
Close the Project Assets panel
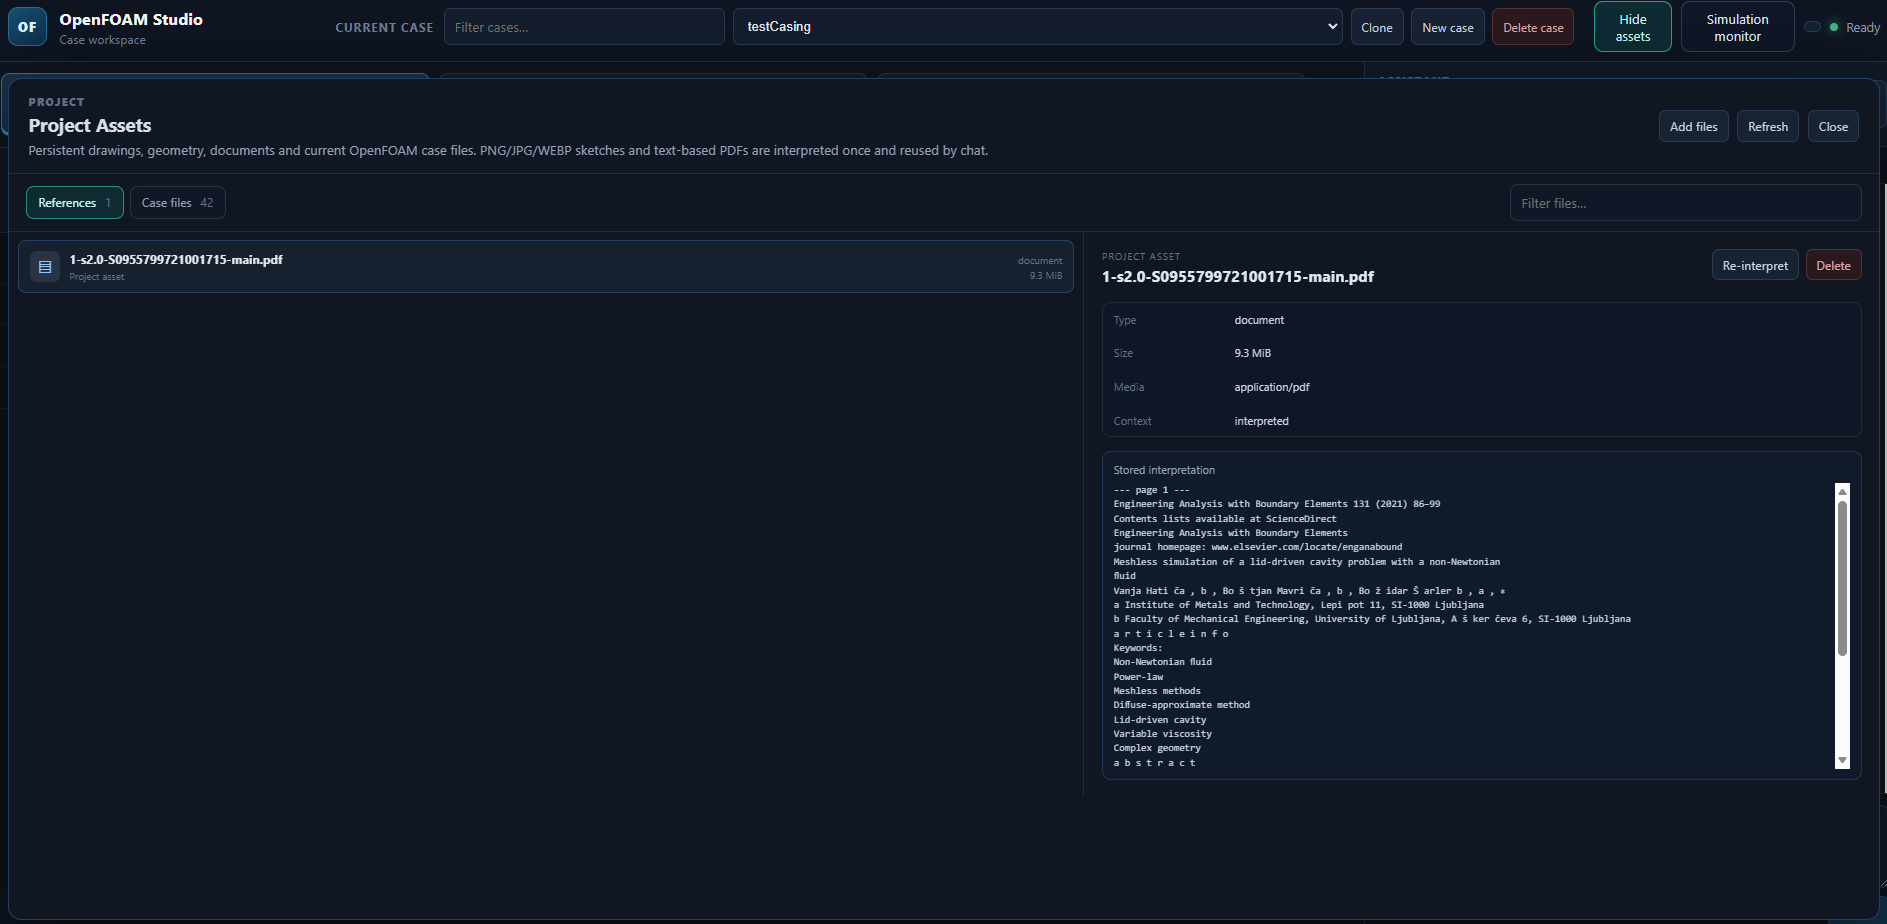point(1833,126)
